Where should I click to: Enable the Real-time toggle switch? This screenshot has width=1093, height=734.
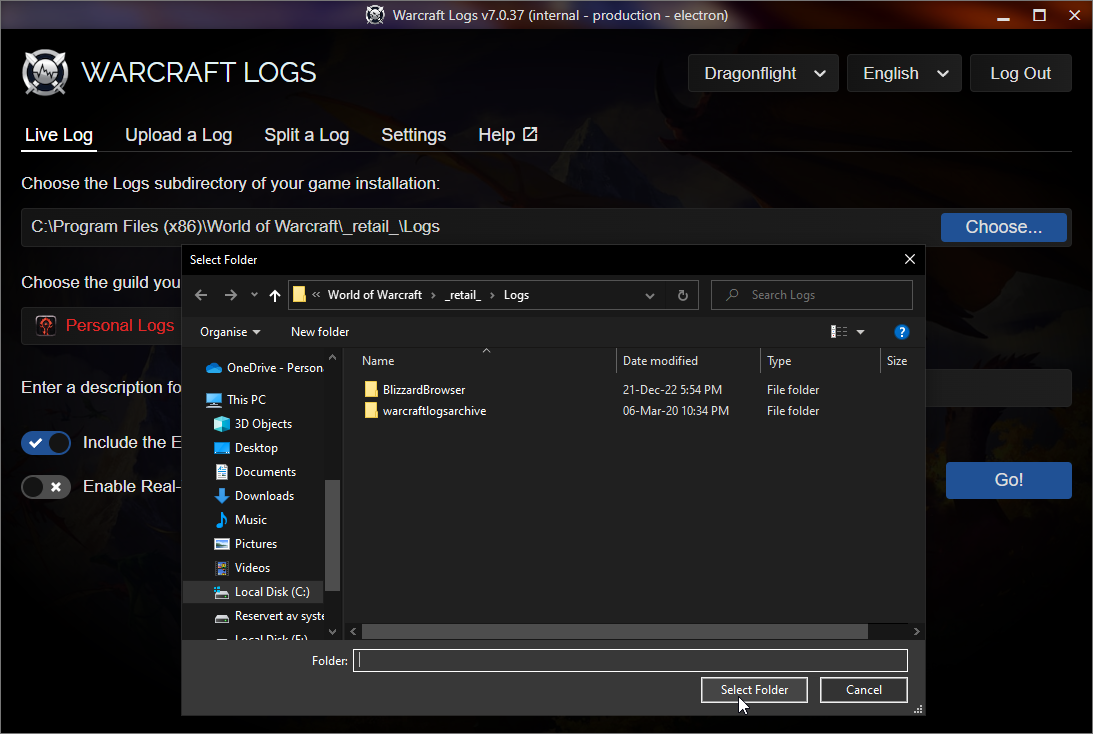coord(46,487)
